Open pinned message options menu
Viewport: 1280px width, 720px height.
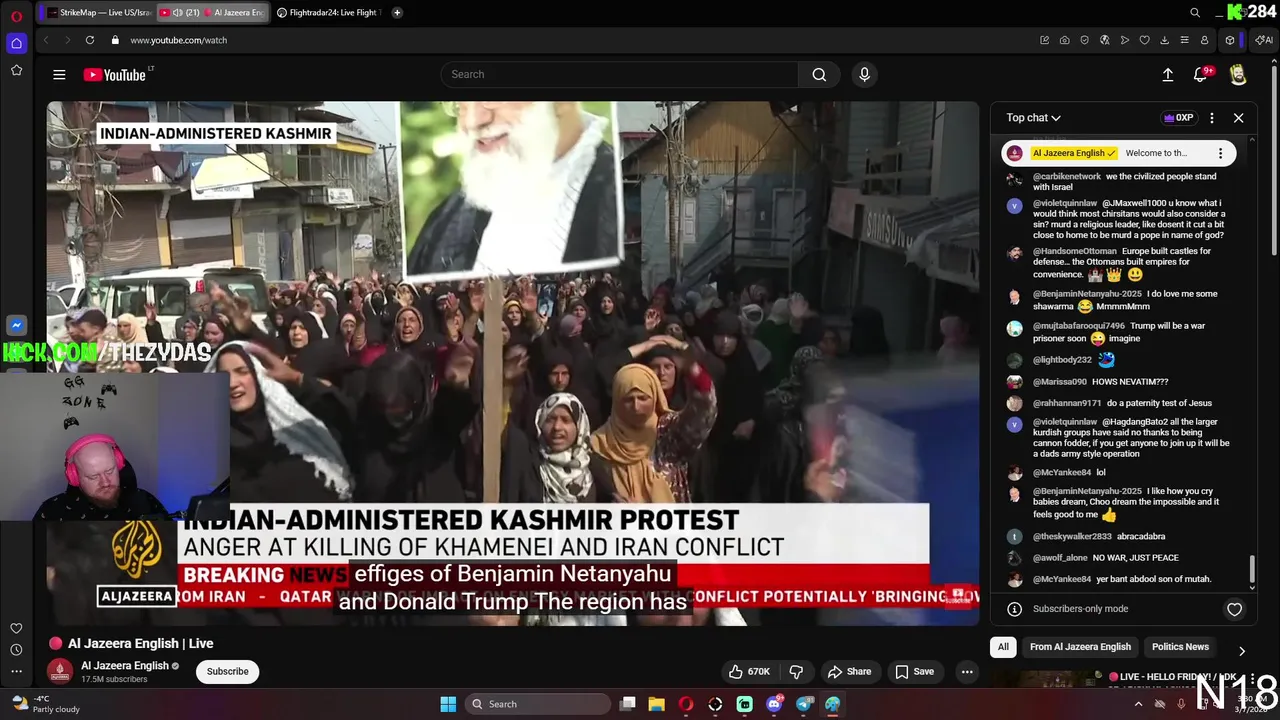1220,153
